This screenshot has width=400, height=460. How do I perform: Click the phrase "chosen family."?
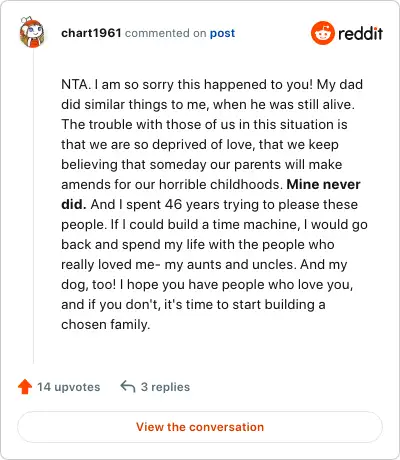click(x=106, y=324)
